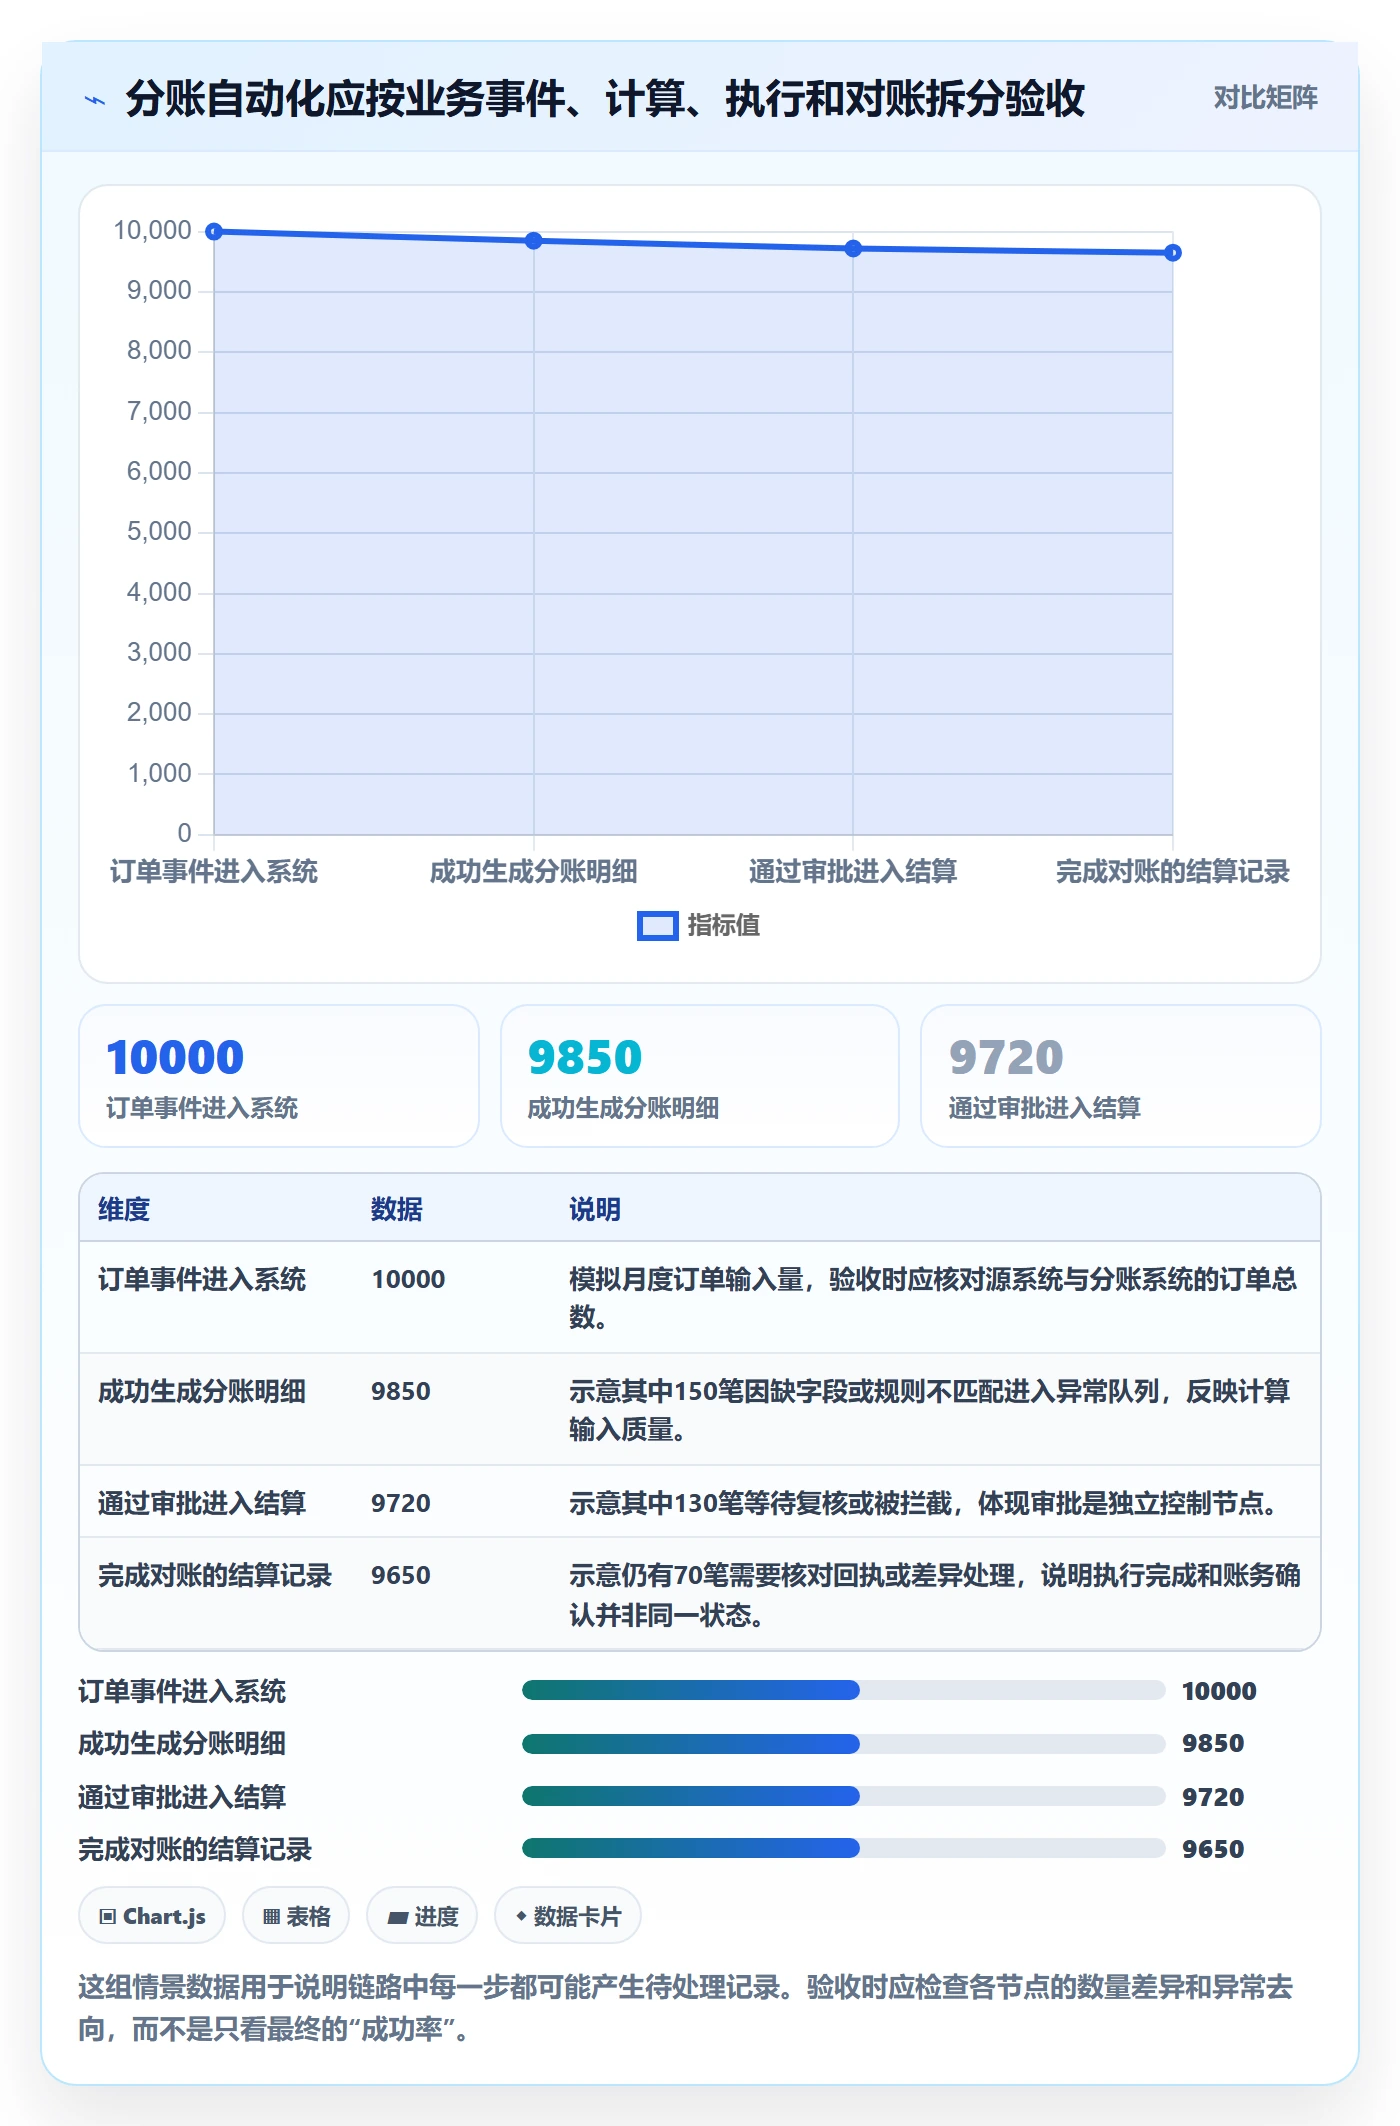The width and height of the screenshot is (1400, 2126).
Task: Click the x-axis label 订单事件进入系统
Action: (214, 872)
